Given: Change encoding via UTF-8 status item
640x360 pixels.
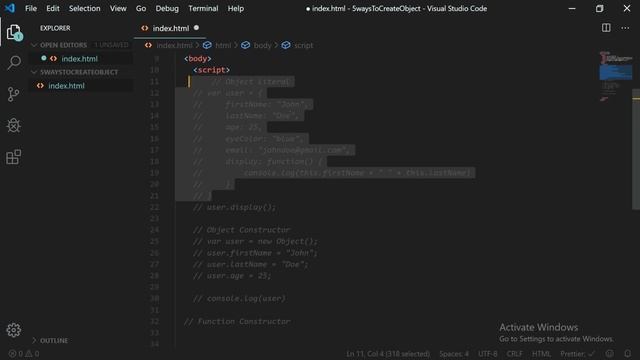Looking at the screenshot, I should tap(487, 353).
